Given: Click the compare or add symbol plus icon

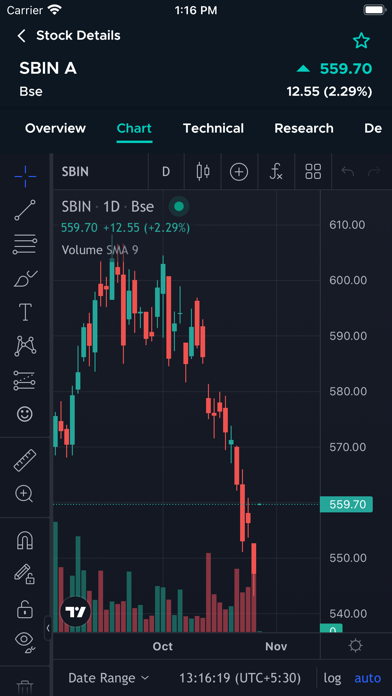Looking at the screenshot, I should [239, 172].
